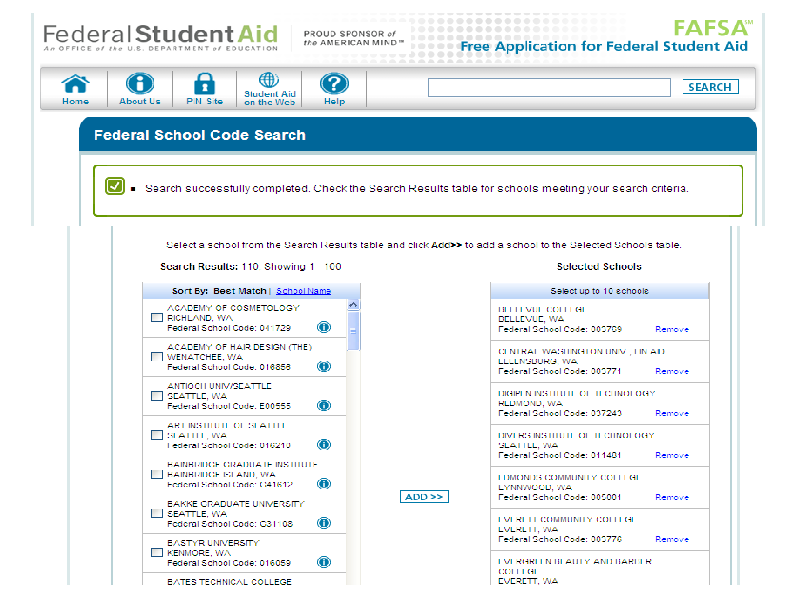Check the Bastyr University checkbox
Image resolution: width=800 pixels, height=600 pixels.
pyautogui.click(x=157, y=553)
